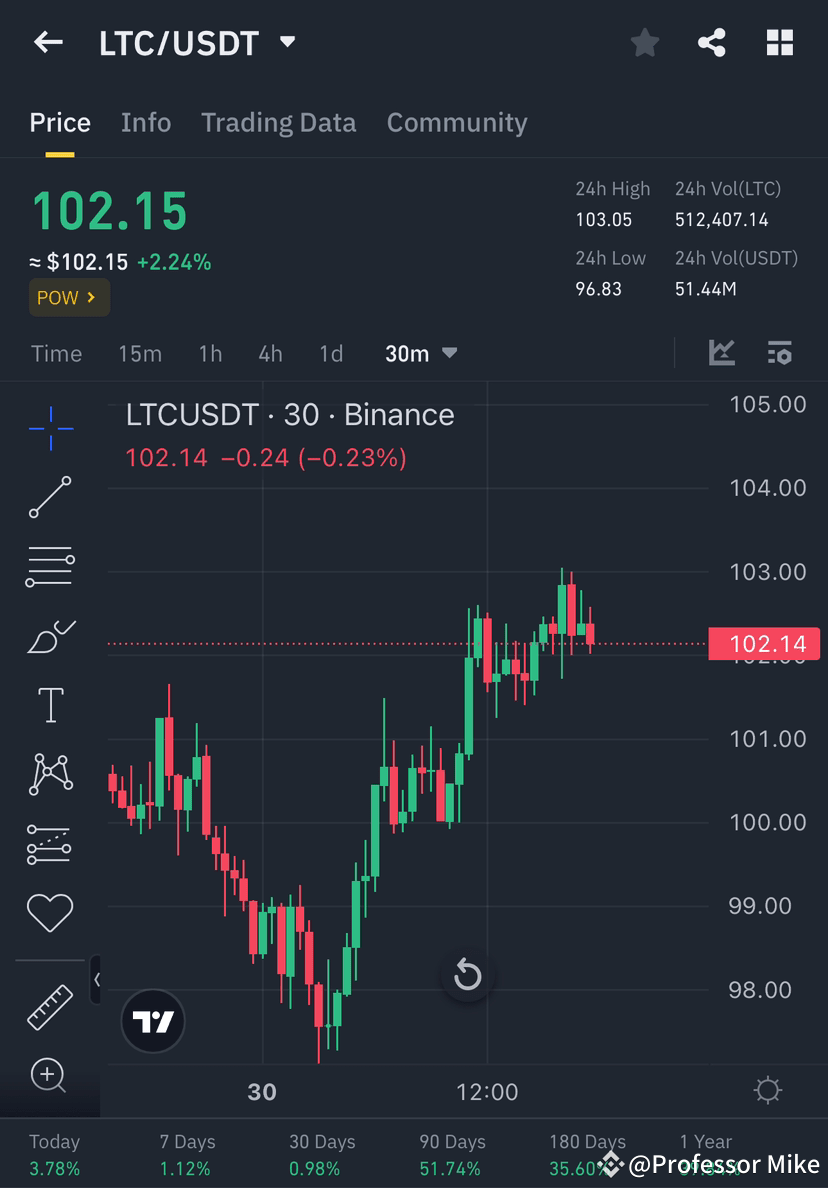Select the crosshair cursor tool
Image resolution: width=828 pixels, height=1188 pixels.
click(49, 428)
